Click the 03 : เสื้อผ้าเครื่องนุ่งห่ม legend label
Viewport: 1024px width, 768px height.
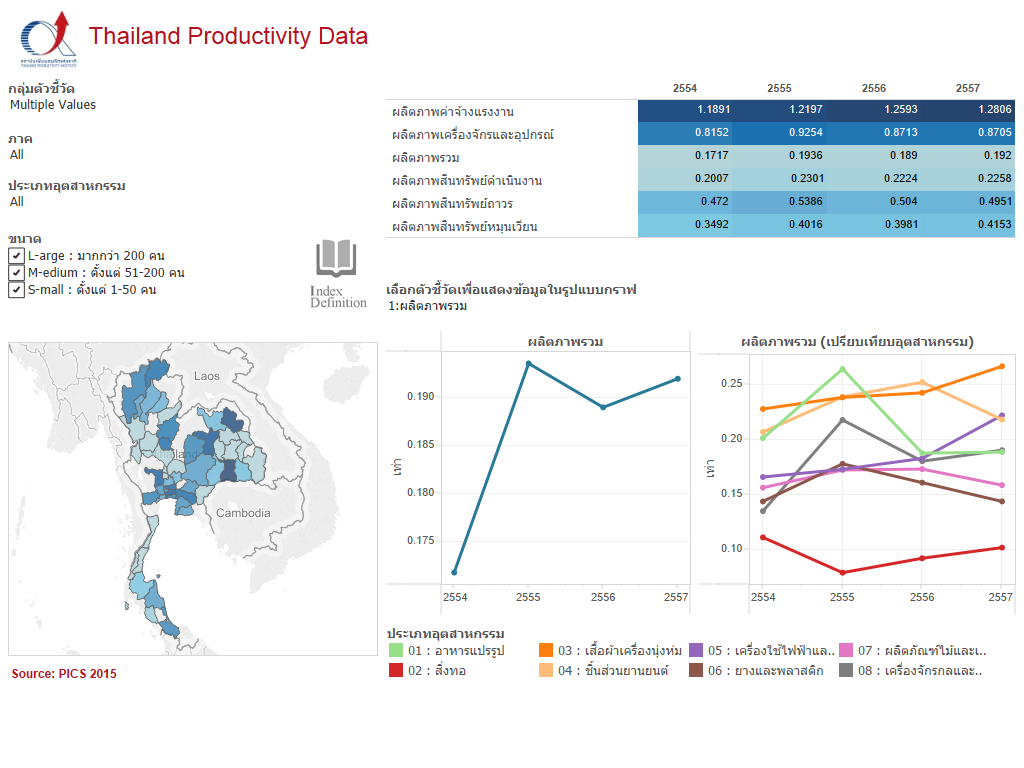pyautogui.click(x=620, y=651)
